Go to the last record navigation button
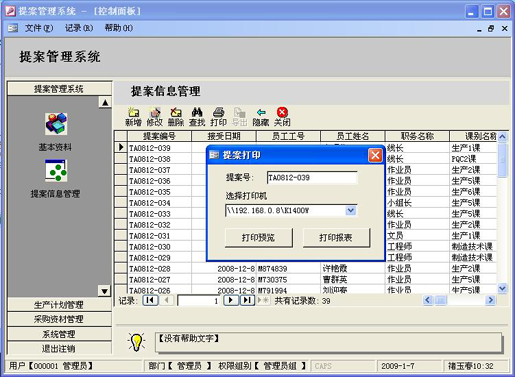The image size is (515, 377). pos(247,300)
